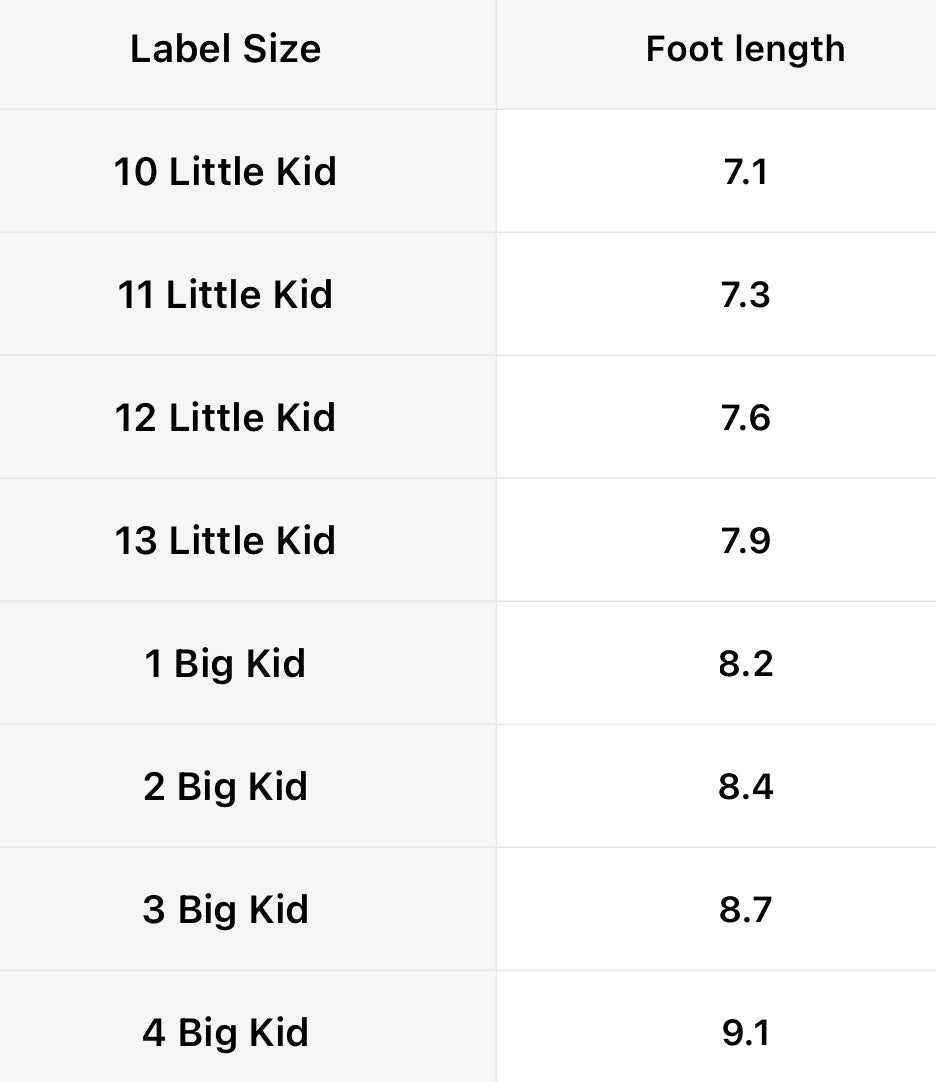Choose the "3 Big Kid" size label

[225, 910]
